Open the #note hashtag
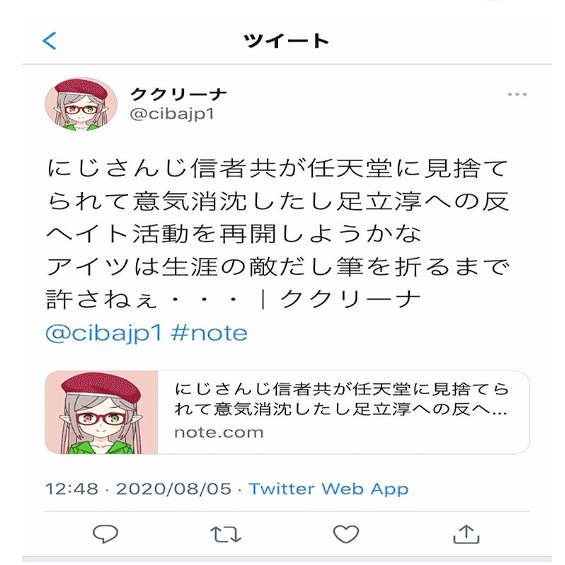Image resolution: width=565 pixels, height=565 pixels. point(209,333)
